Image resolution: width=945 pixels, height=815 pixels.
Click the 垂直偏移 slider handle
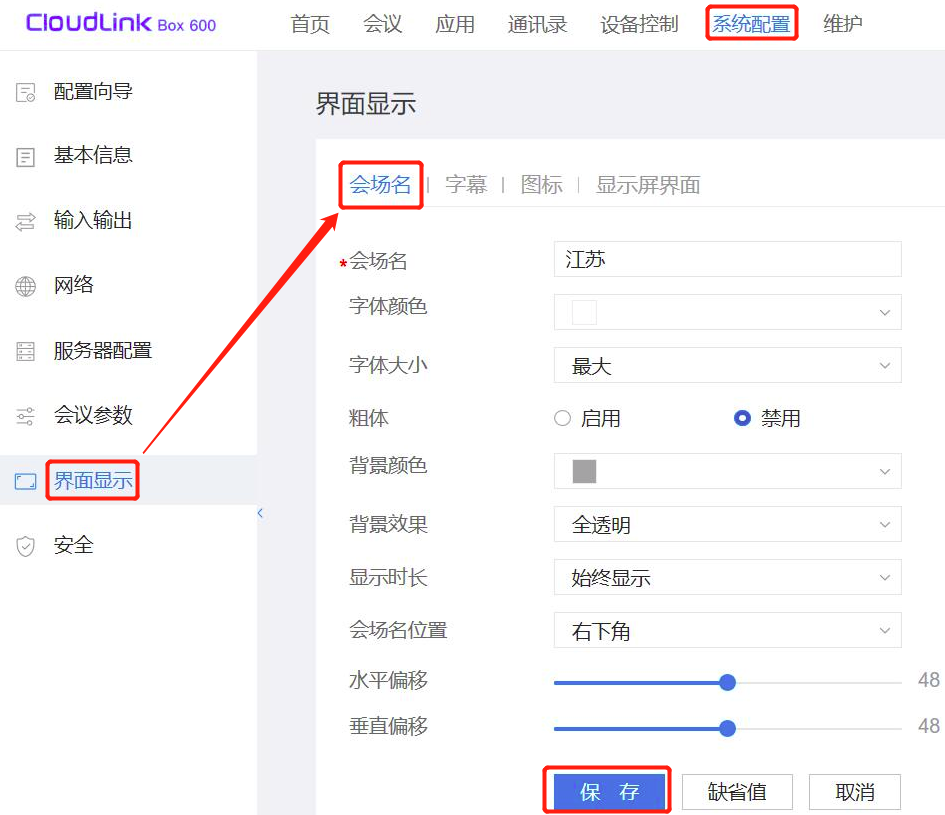pos(727,728)
